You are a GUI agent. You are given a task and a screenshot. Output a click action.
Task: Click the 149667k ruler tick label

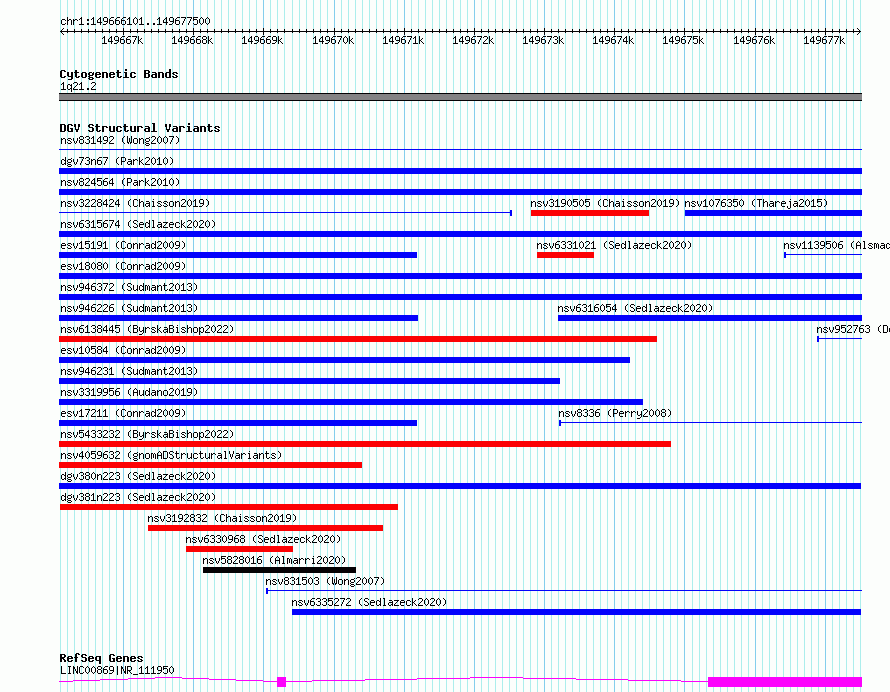tap(122, 40)
